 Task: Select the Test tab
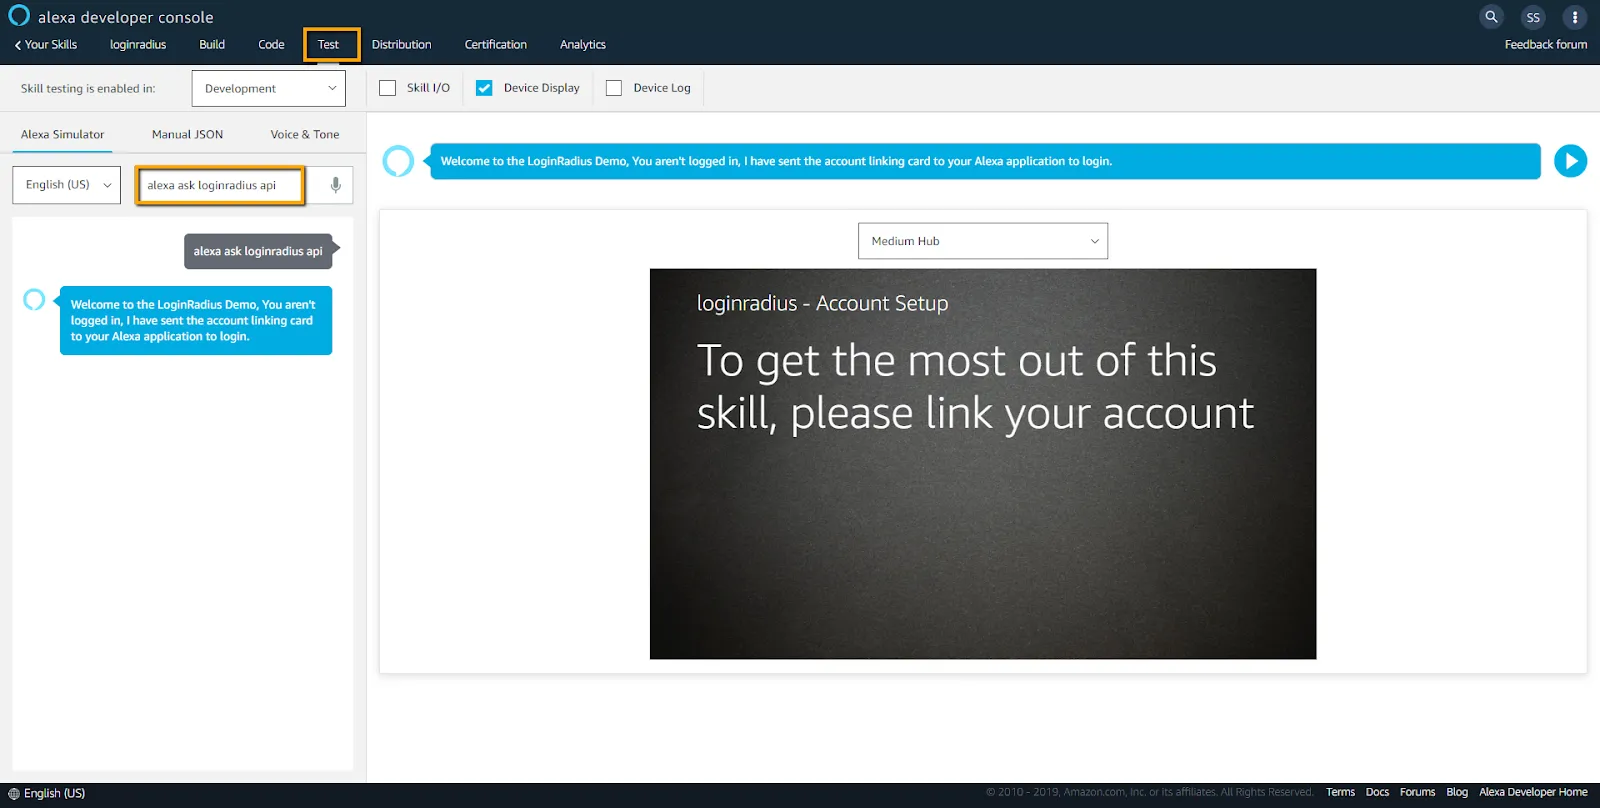[329, 44]
